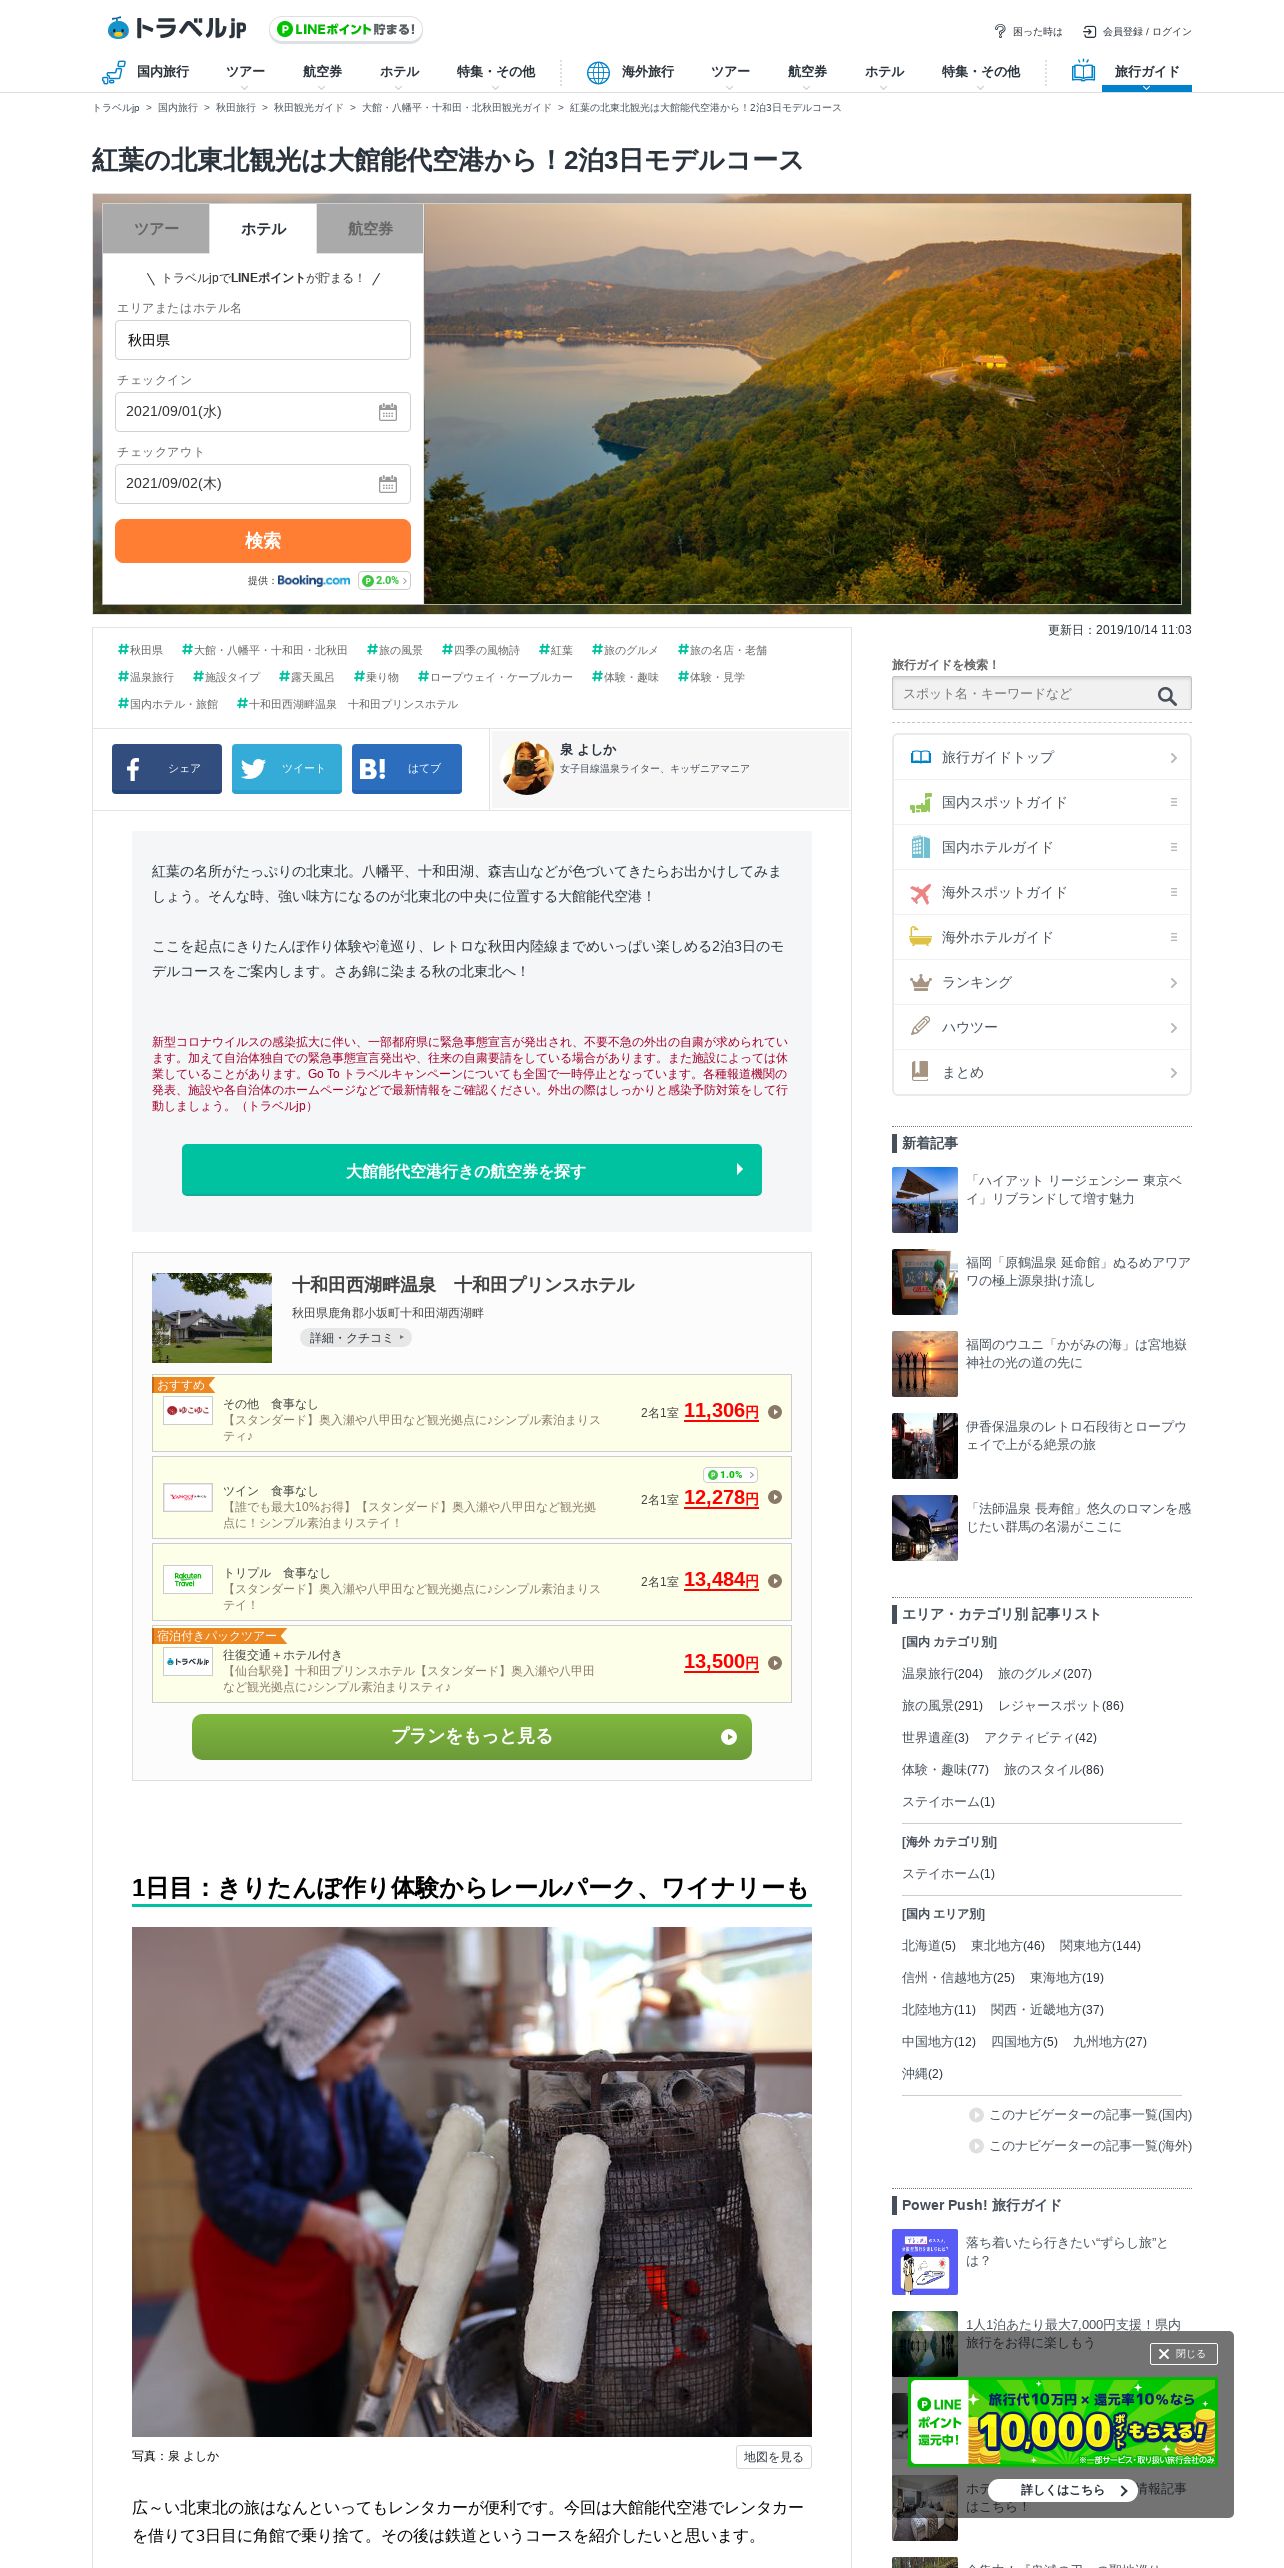
Task: Click プランをもっと見る button
Action: click(x=472, y=1737)
